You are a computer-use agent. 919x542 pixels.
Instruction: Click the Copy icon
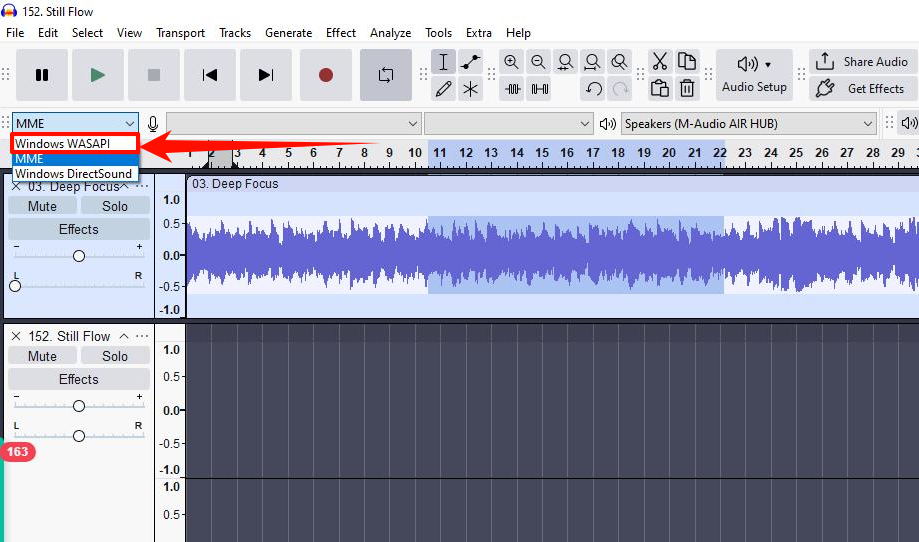(x=686, y=62)
